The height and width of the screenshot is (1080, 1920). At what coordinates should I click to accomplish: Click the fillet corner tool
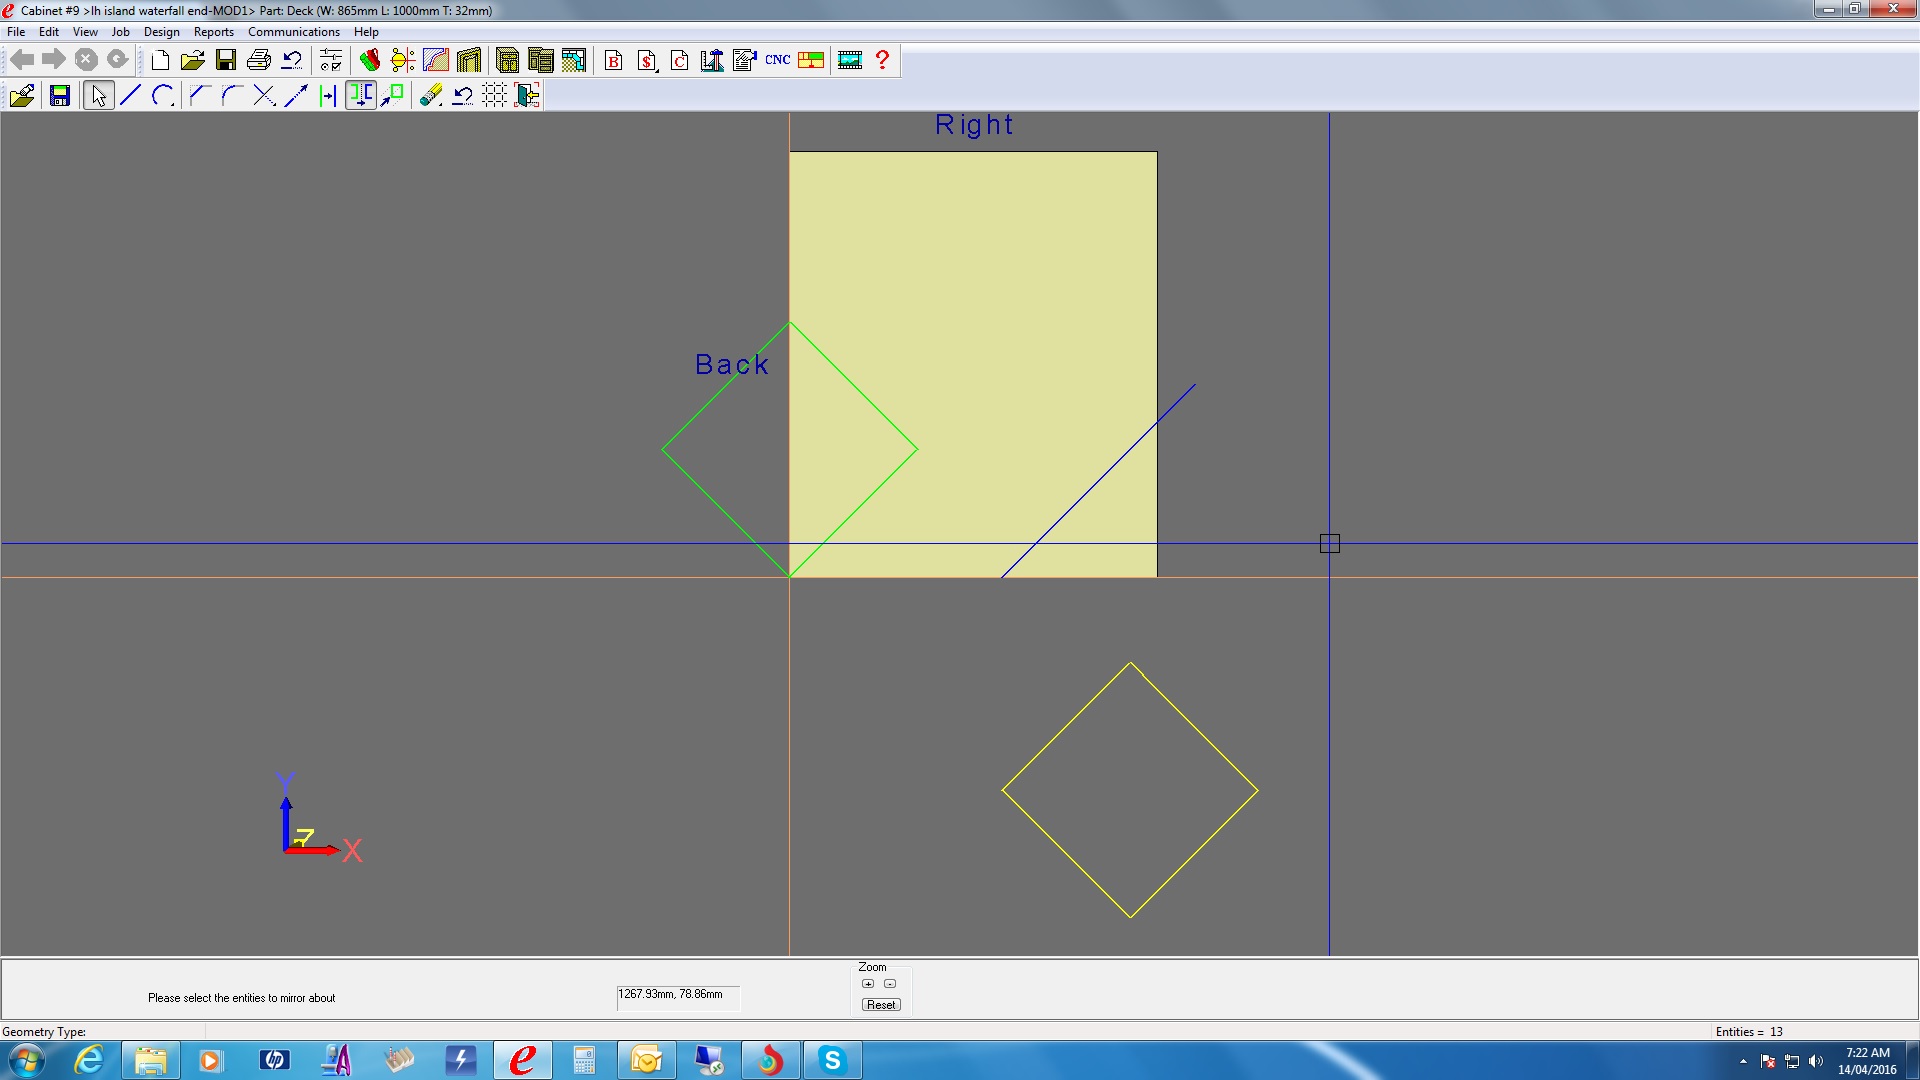pos(231,95)
